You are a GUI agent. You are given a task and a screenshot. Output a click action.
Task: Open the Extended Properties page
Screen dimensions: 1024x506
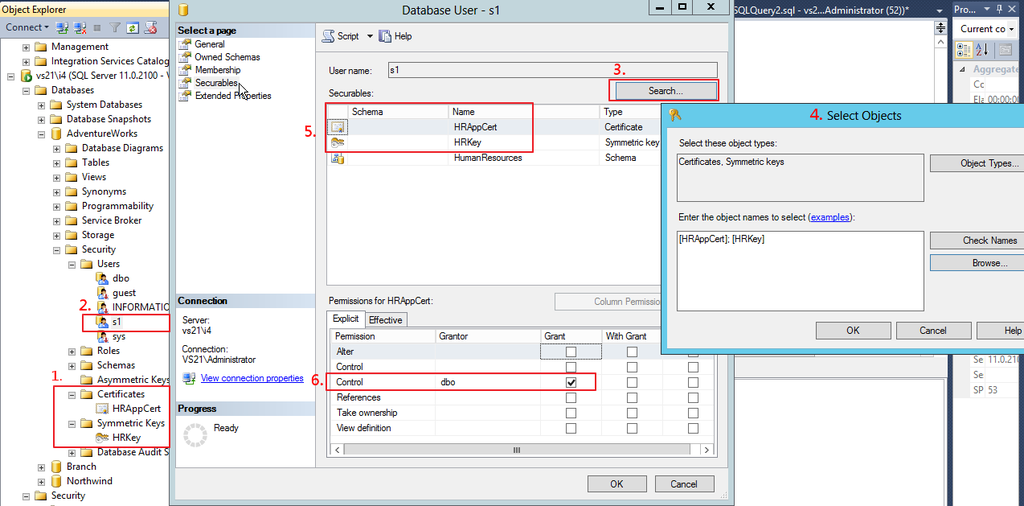233,96
